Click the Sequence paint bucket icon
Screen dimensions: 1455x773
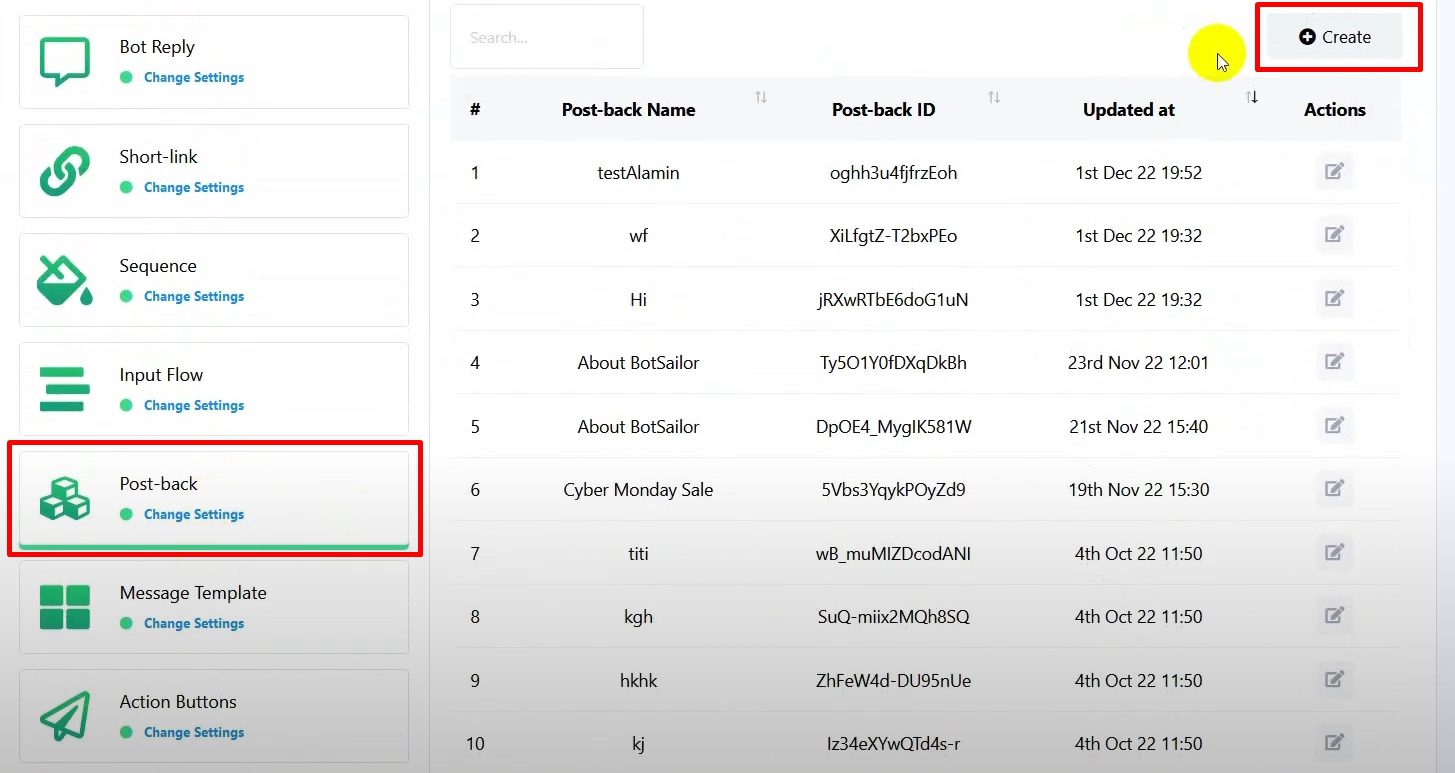[64, 280]
